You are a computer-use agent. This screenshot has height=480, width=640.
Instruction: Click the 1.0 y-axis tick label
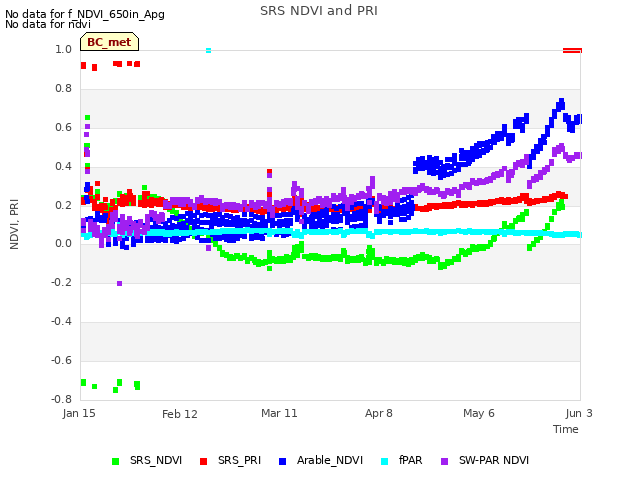click(x=63, y=49)
